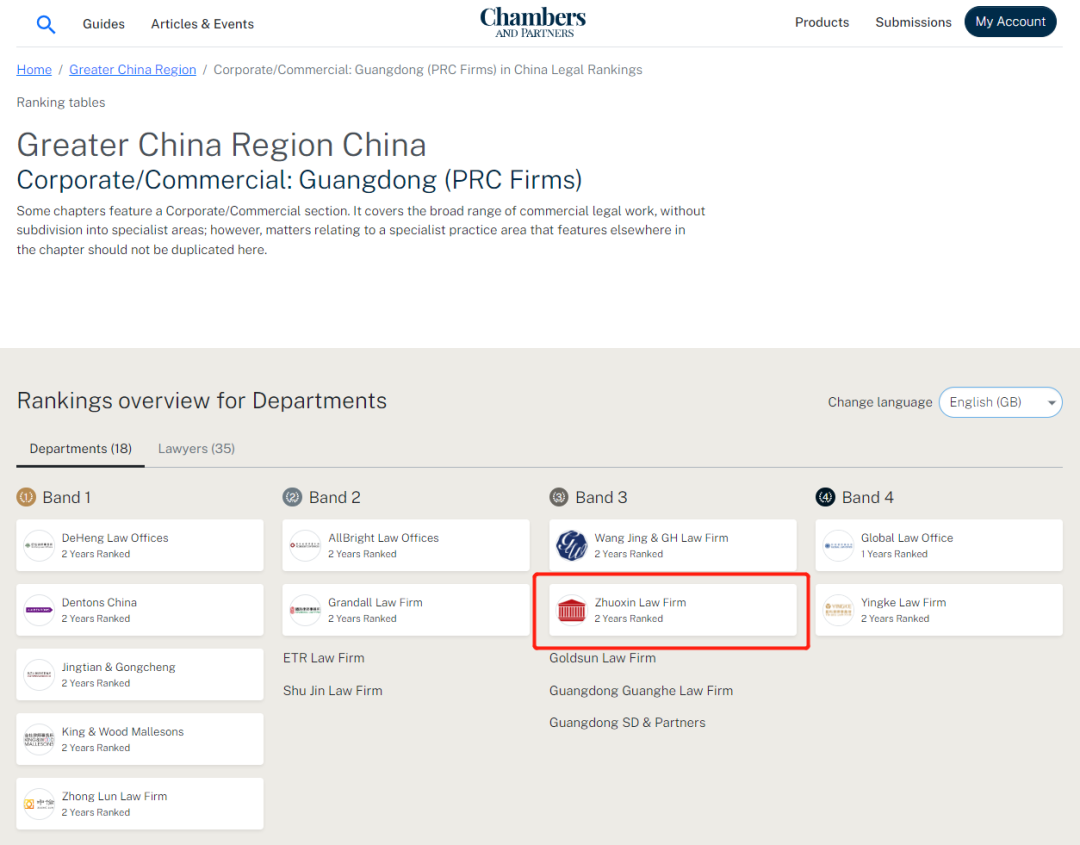Click the Rankings overview for Departments heading
This screenshot has height=845, width=1080.
pyautogui.click(x=202, y=400)
